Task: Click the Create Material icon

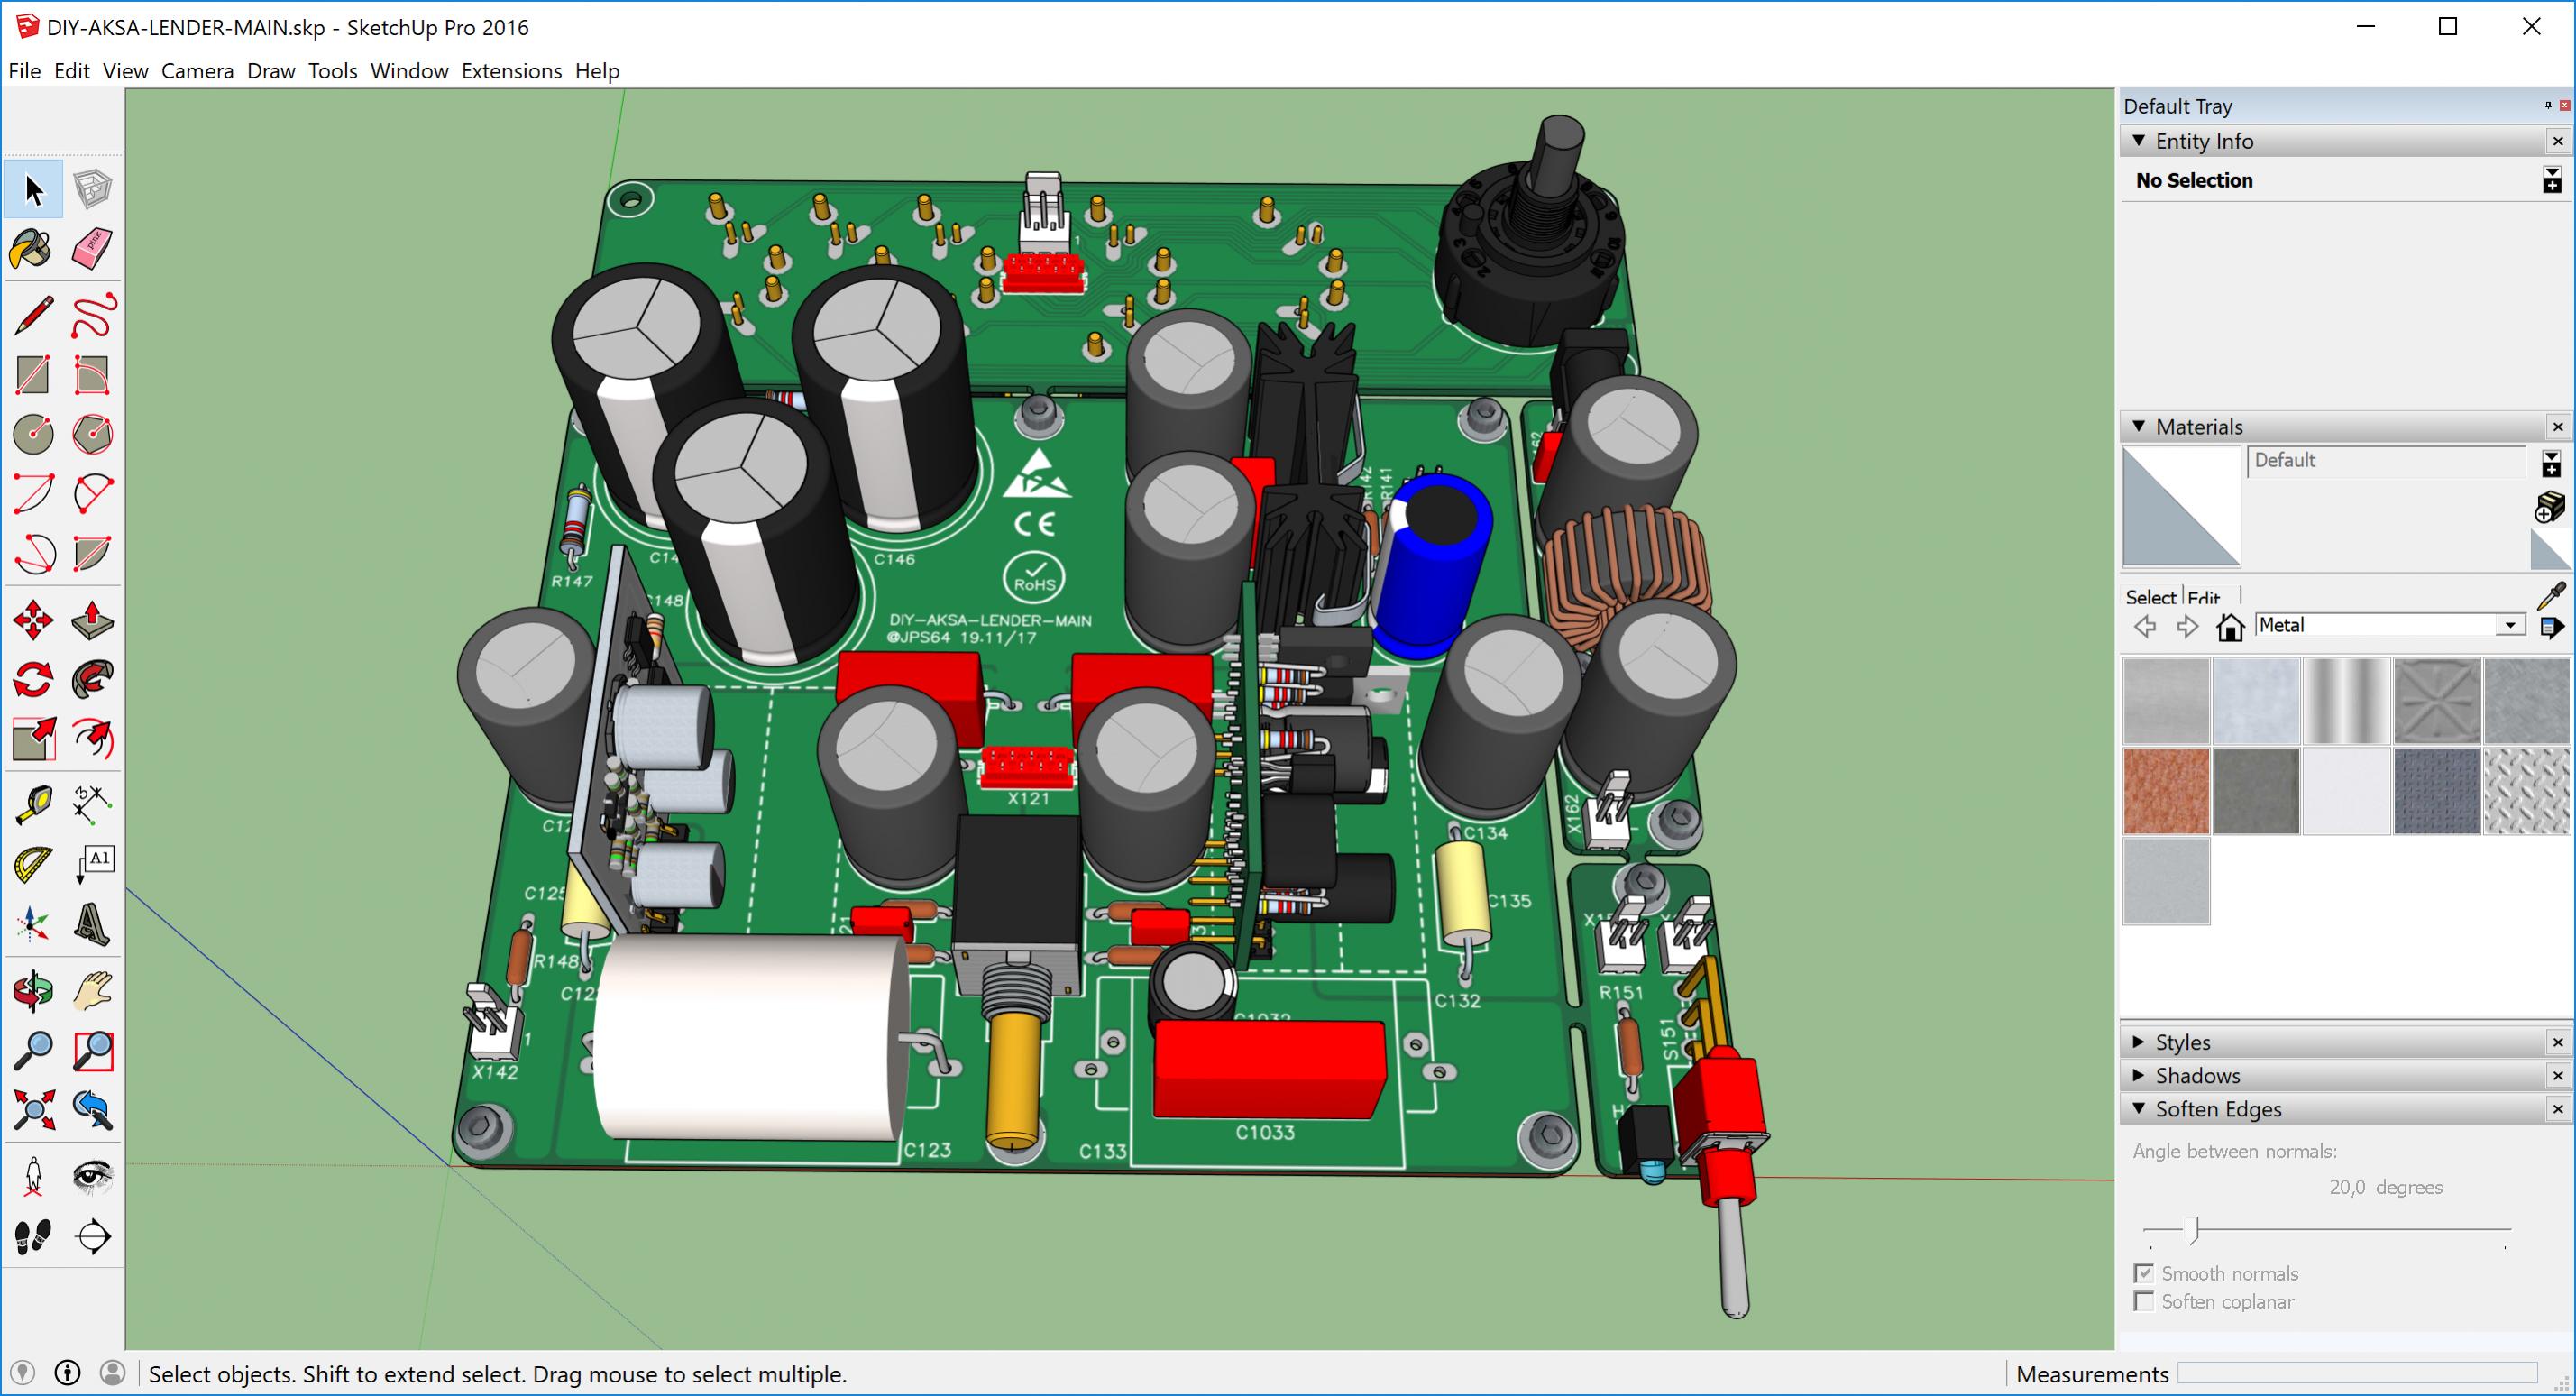Action: point(2550,508)
